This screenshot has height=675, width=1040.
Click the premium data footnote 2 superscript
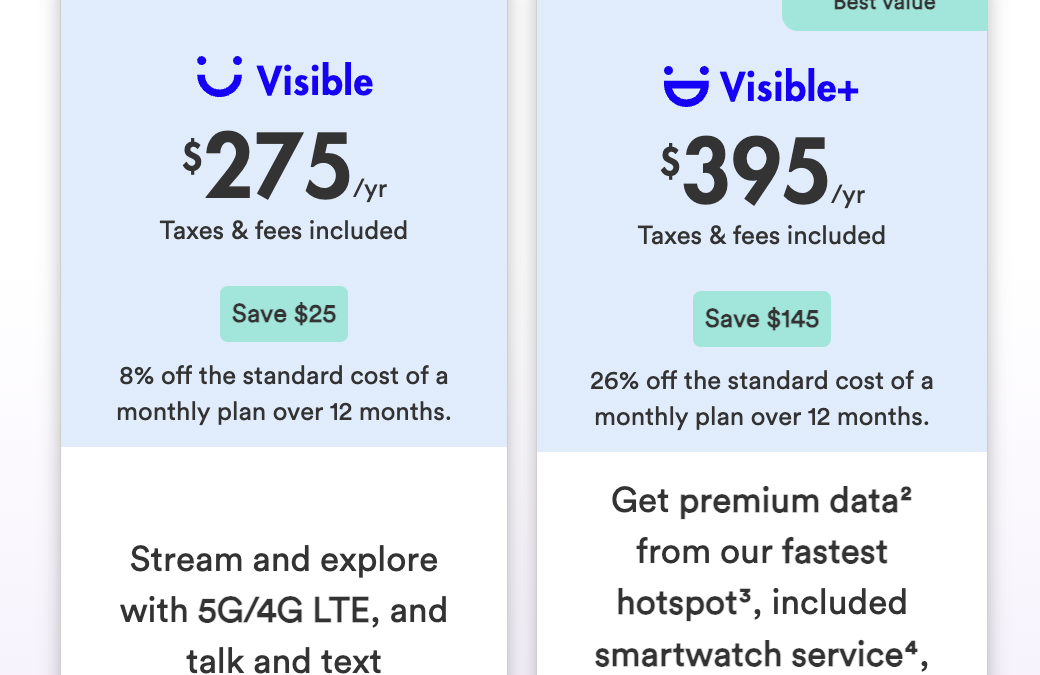tap(904, 493)
